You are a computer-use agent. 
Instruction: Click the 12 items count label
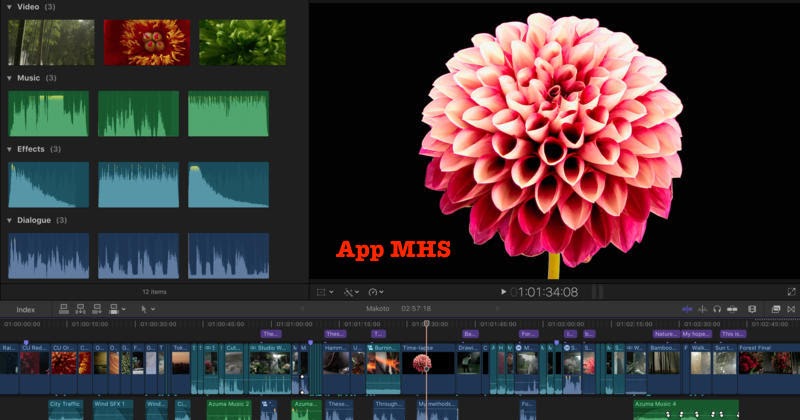point(154,292)
